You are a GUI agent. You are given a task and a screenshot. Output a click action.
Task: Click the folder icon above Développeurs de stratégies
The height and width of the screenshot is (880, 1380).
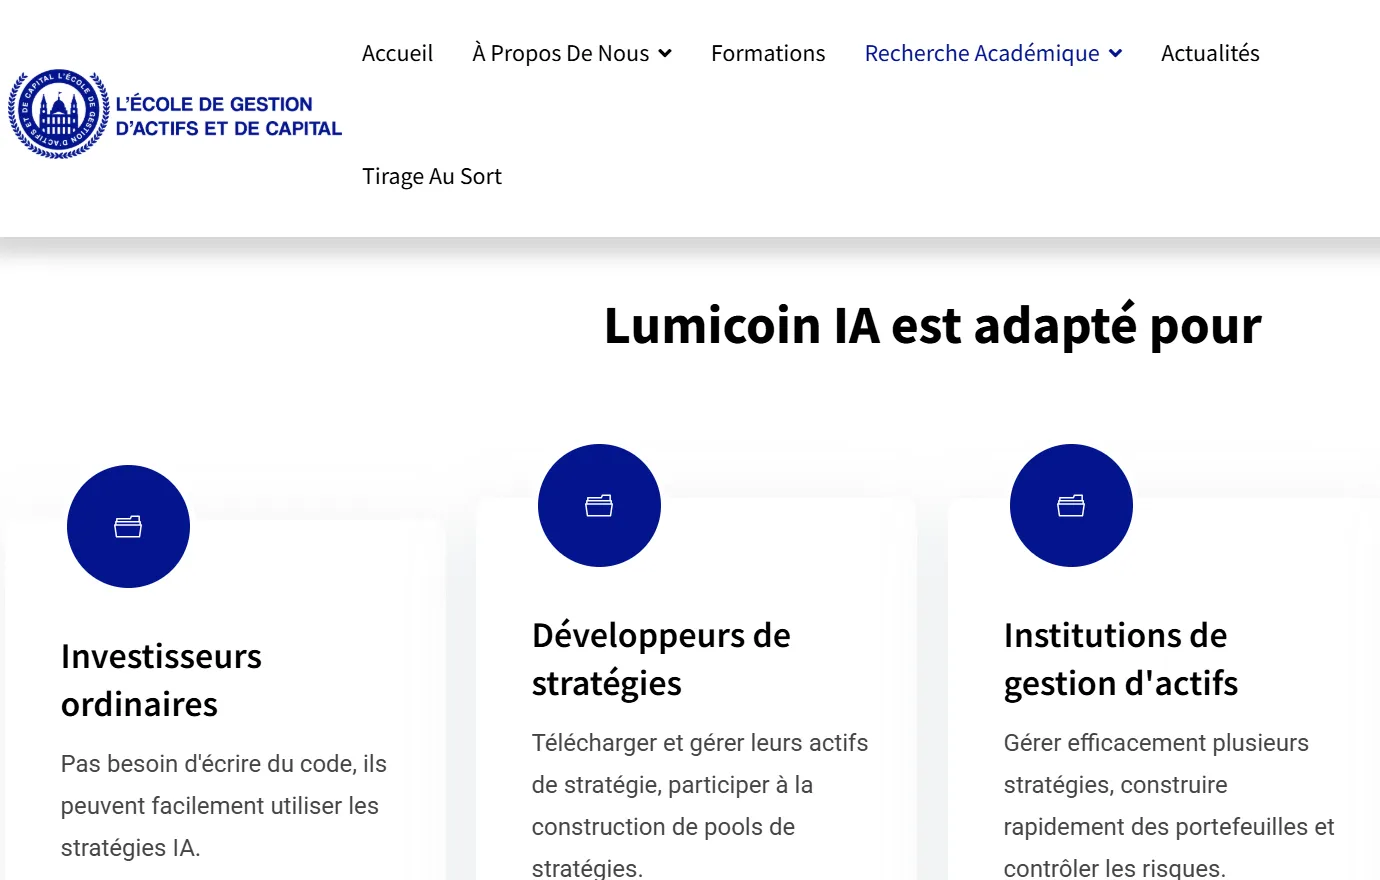(x=599, y=505)
